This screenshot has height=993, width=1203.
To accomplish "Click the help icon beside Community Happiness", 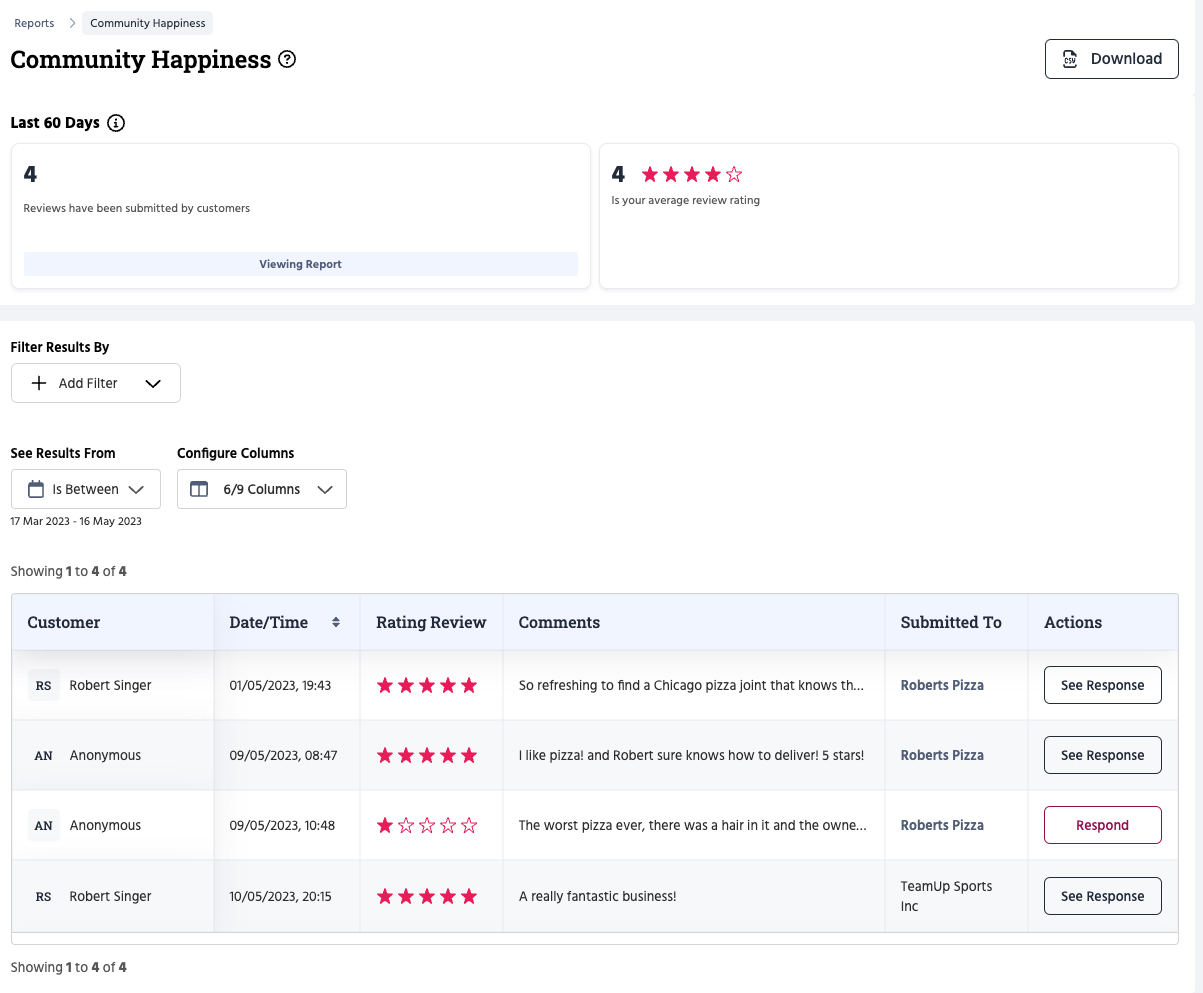I will [287, 60].
